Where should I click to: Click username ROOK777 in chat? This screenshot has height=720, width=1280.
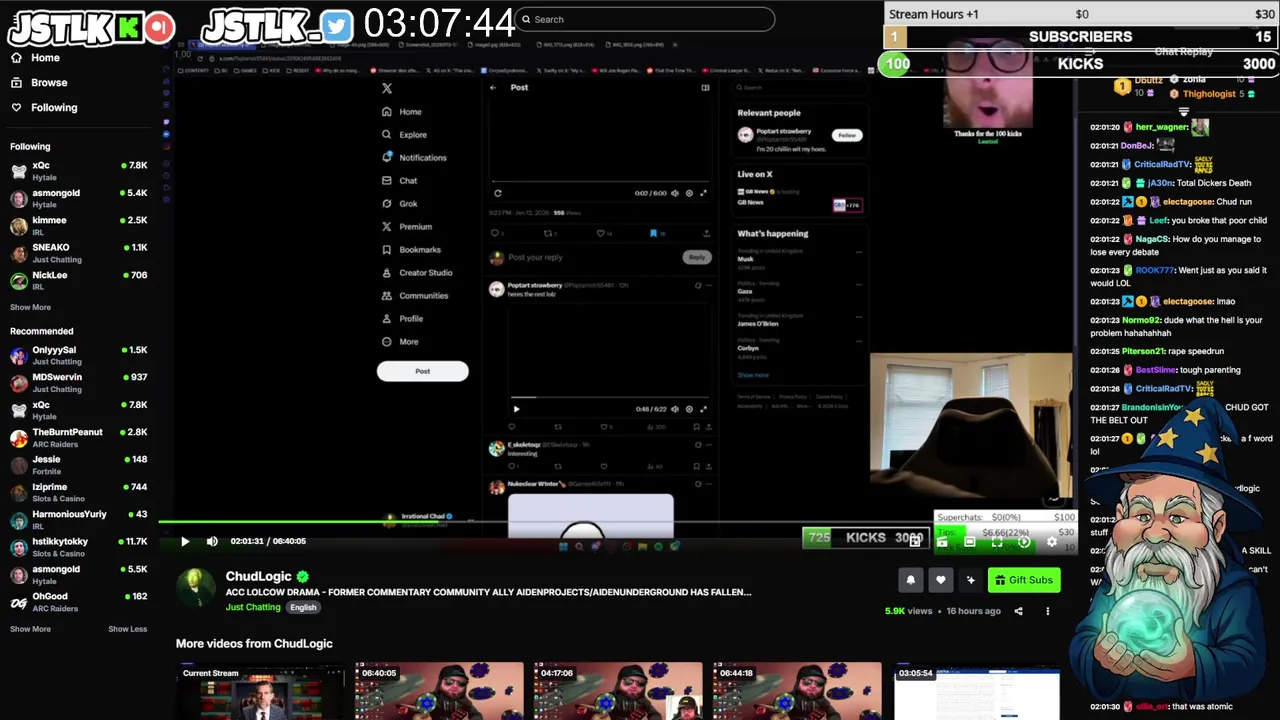[1154, 270]
